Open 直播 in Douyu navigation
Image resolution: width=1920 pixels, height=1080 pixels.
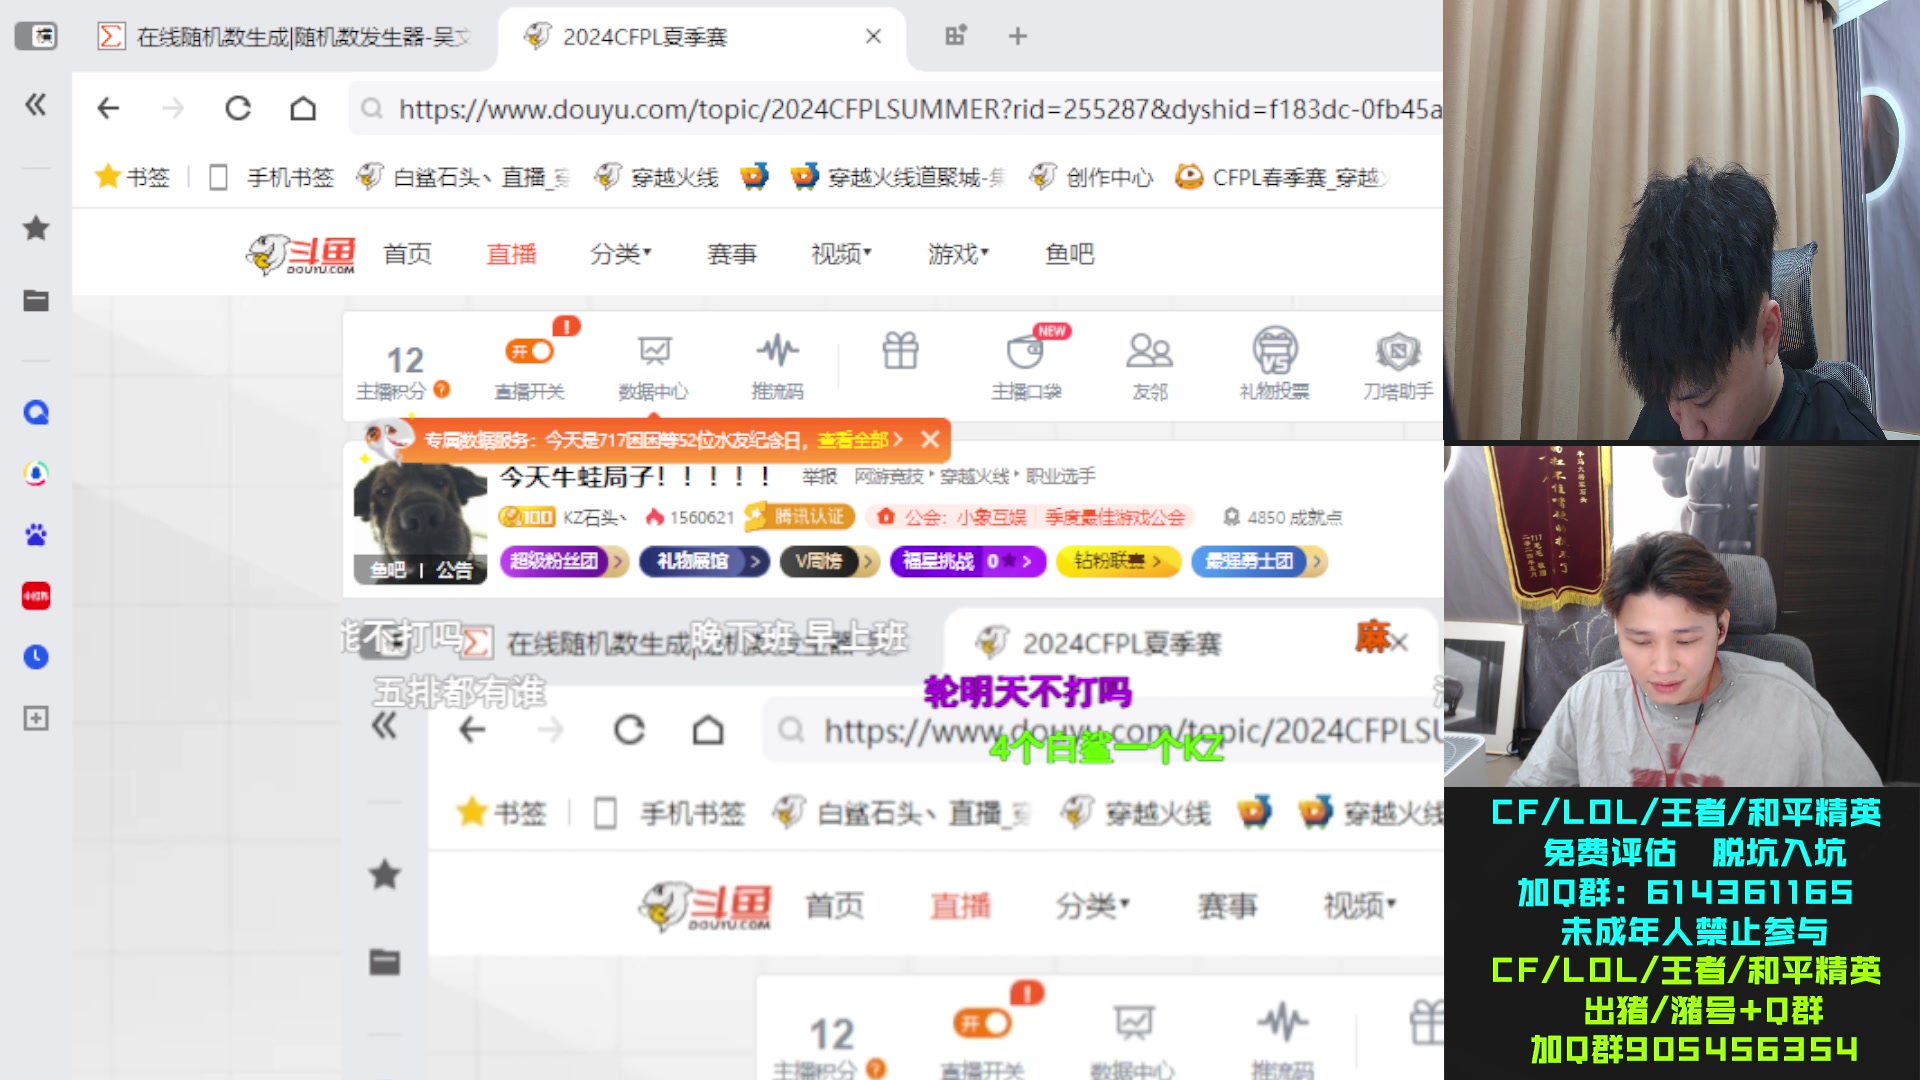pos(511,254)
